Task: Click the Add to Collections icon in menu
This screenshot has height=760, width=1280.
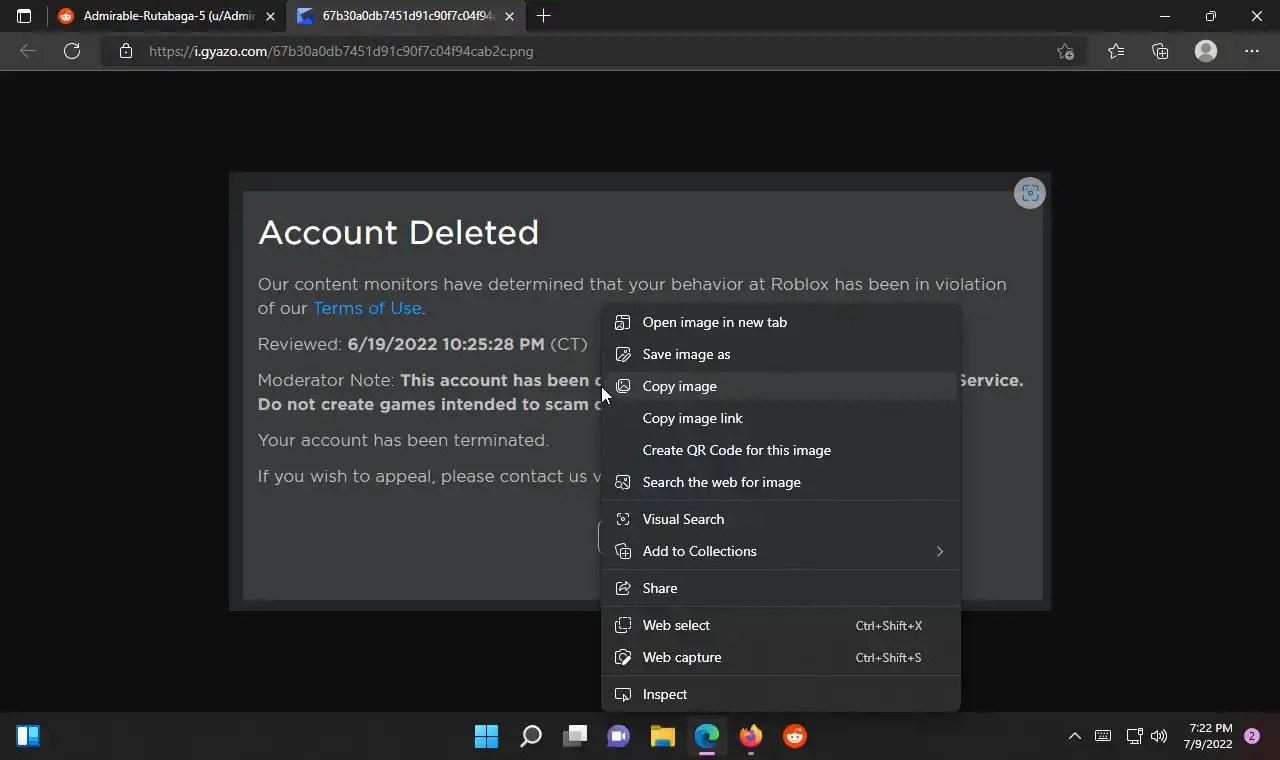Action: (x=623, y=551)
